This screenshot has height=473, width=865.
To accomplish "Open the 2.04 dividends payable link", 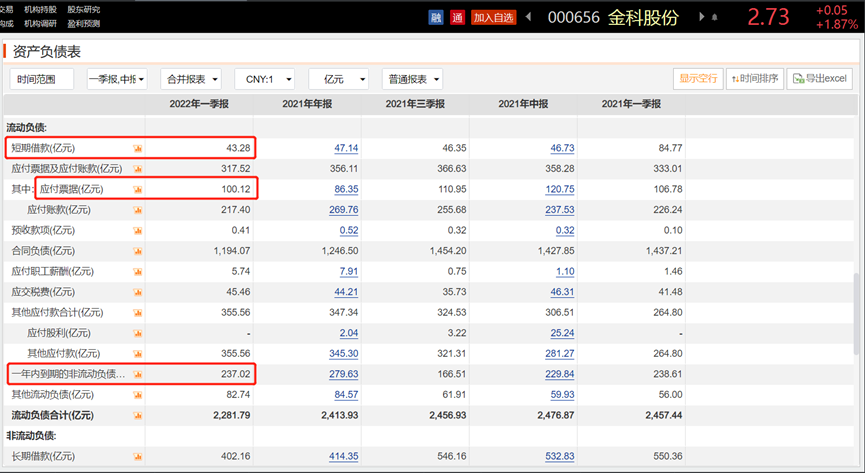I will (x=349, y=333).
